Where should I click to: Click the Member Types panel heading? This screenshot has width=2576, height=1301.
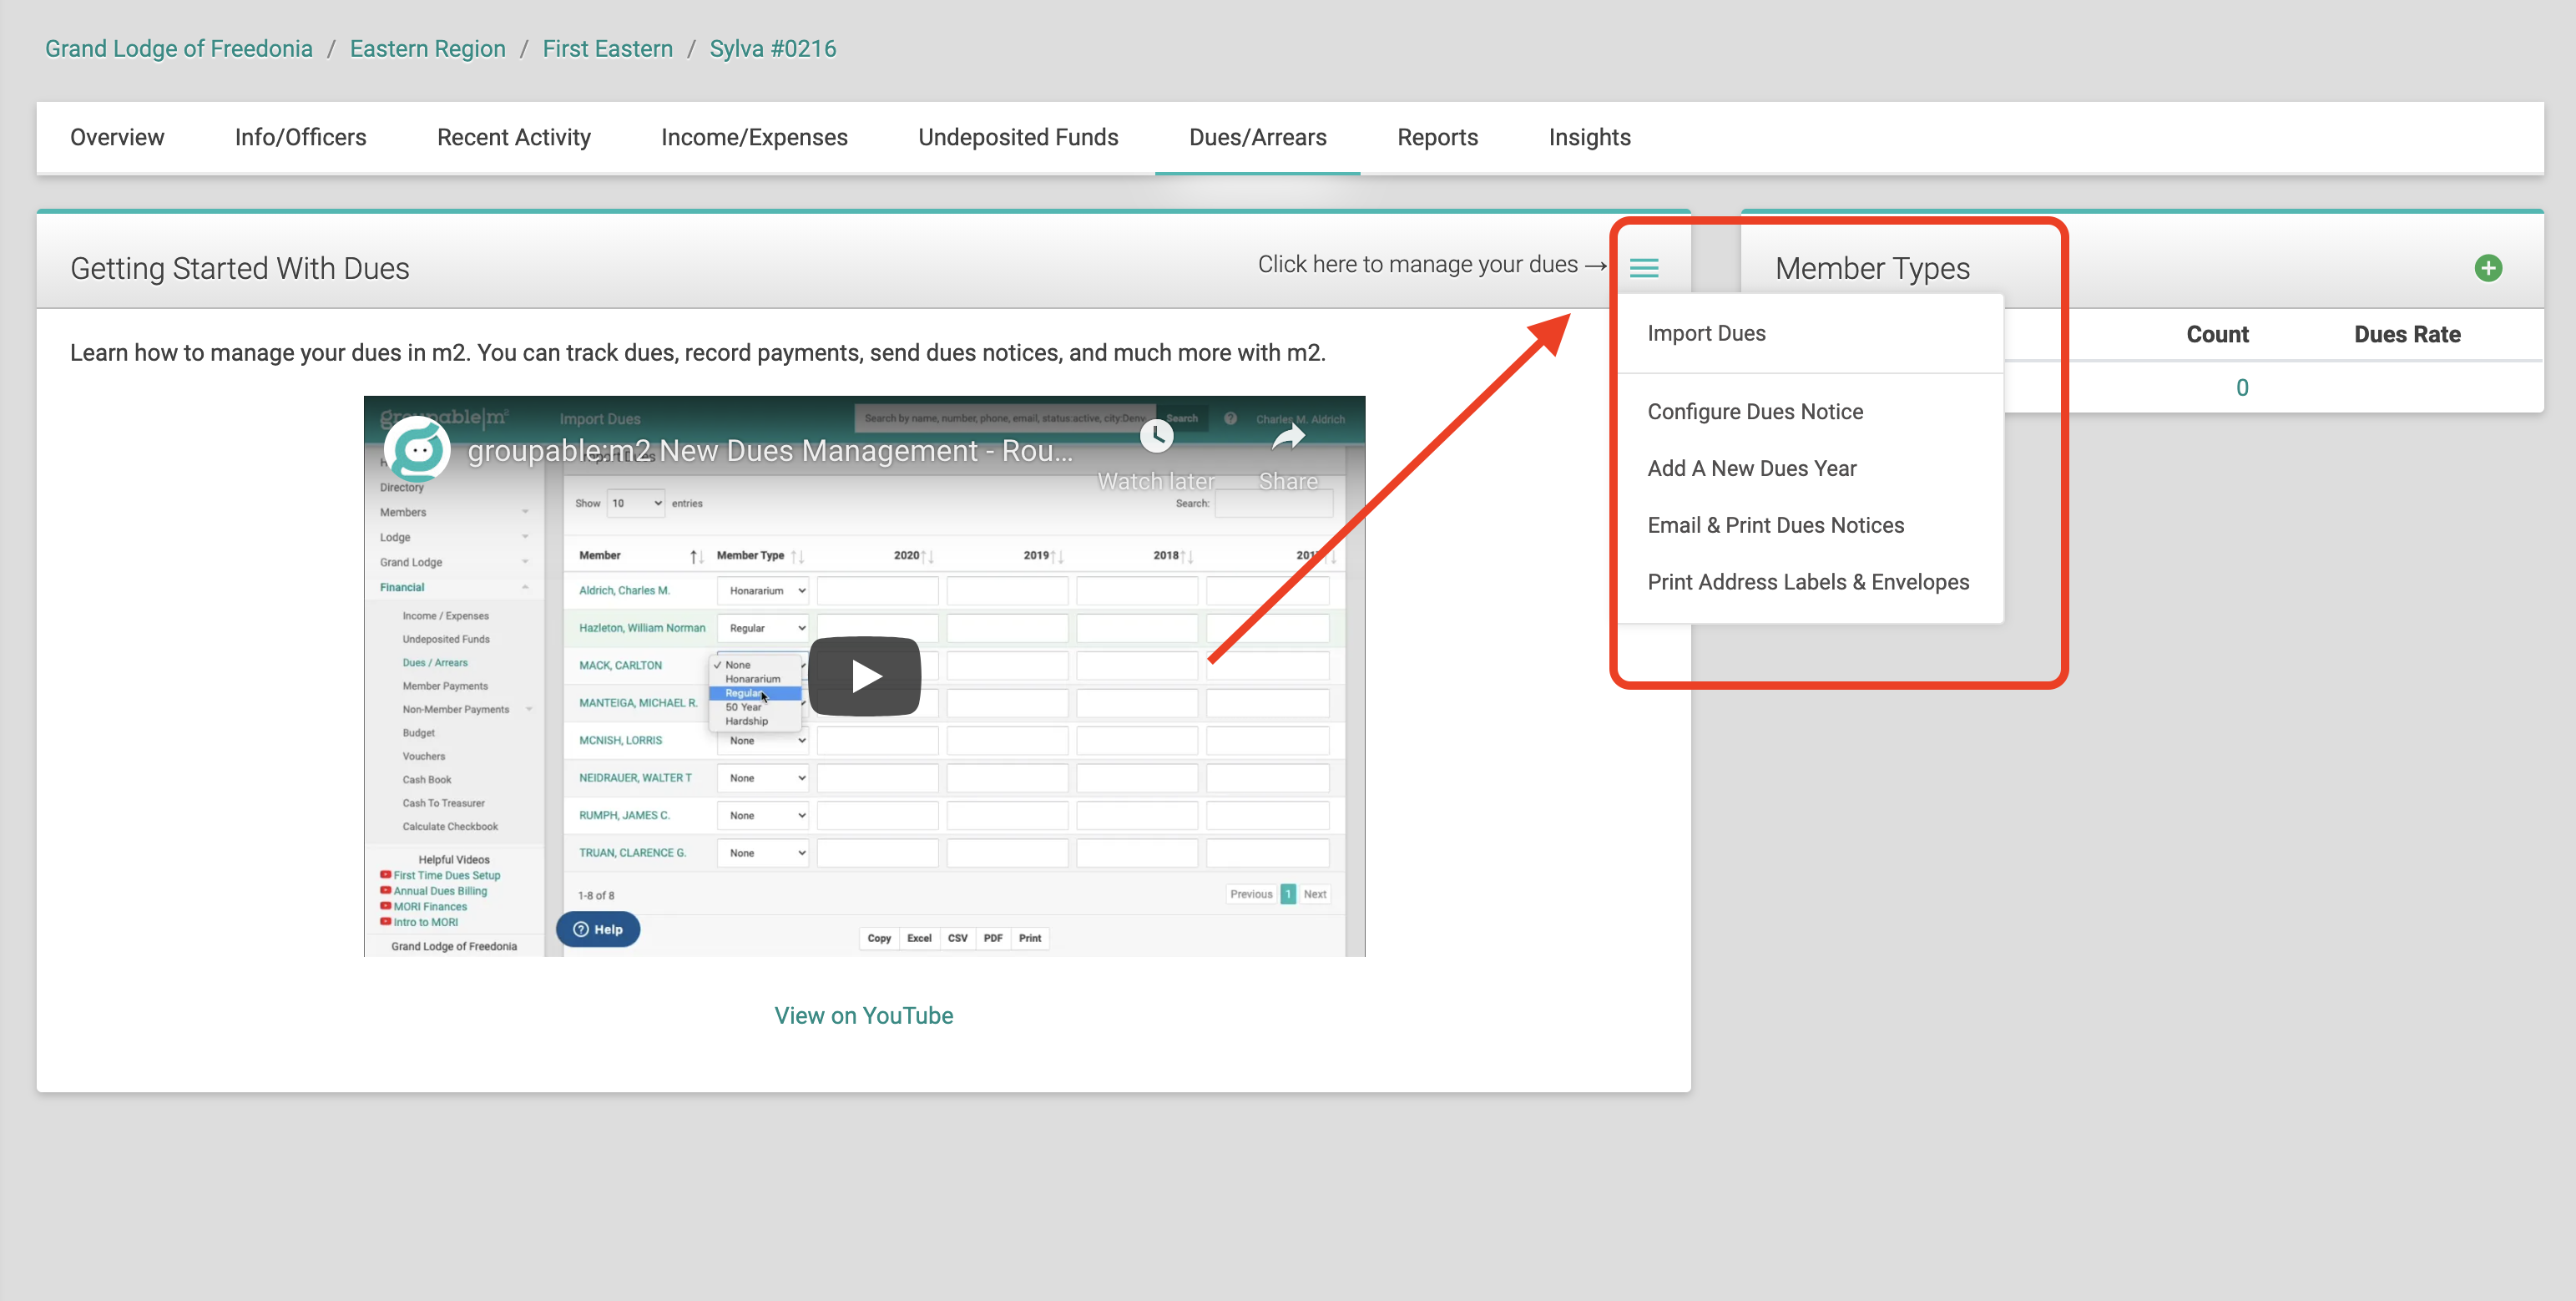click(1872, 268)
